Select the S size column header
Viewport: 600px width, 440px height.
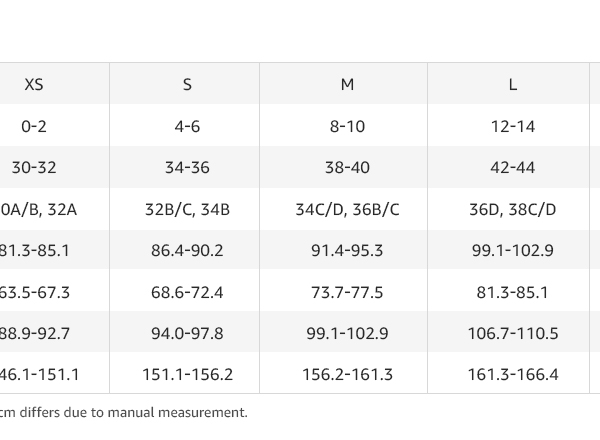coord(187,85)
